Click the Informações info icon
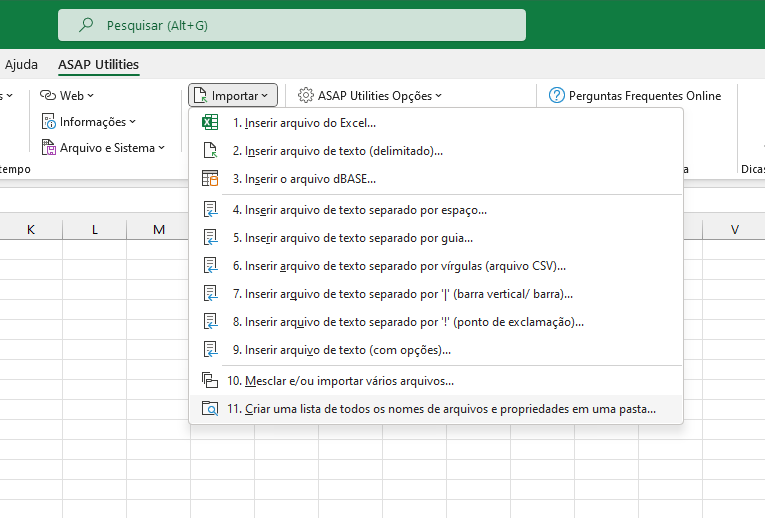 (x=48, y=121)
